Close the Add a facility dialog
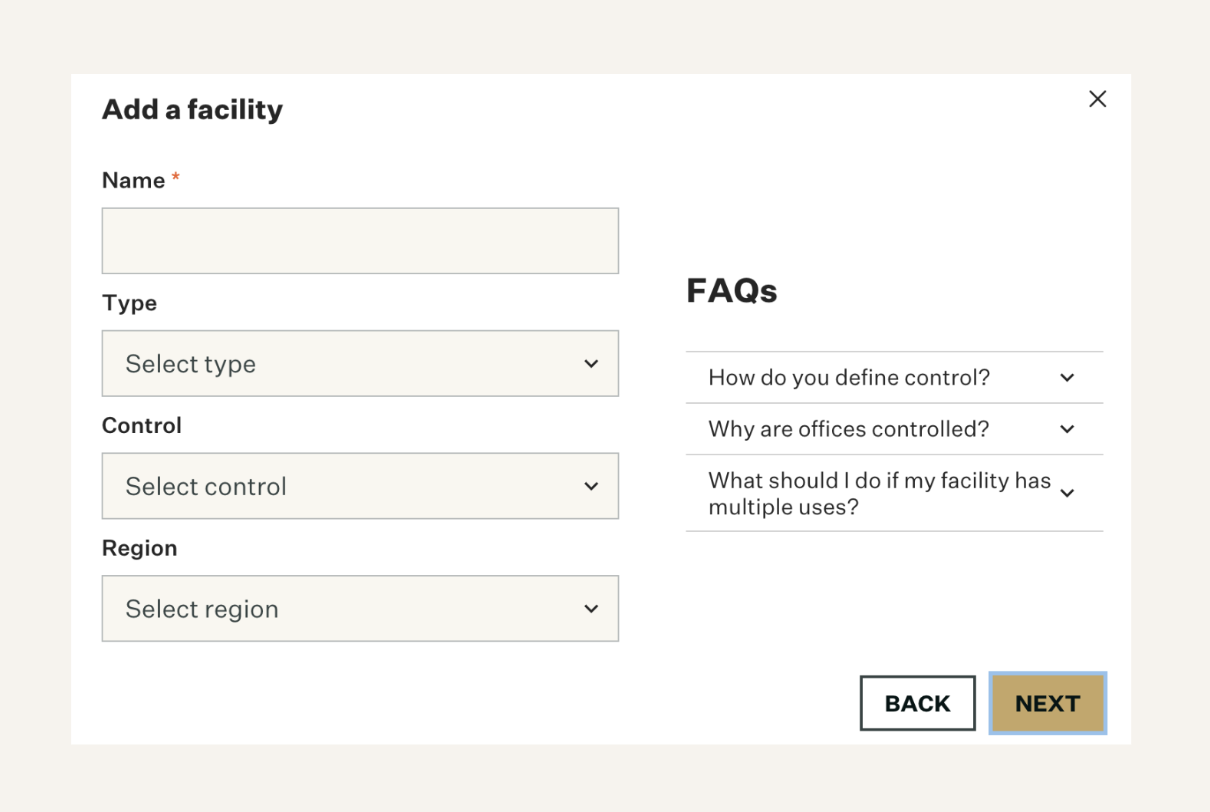The width and height of the screenshot is (1210, 812). 1097,99
